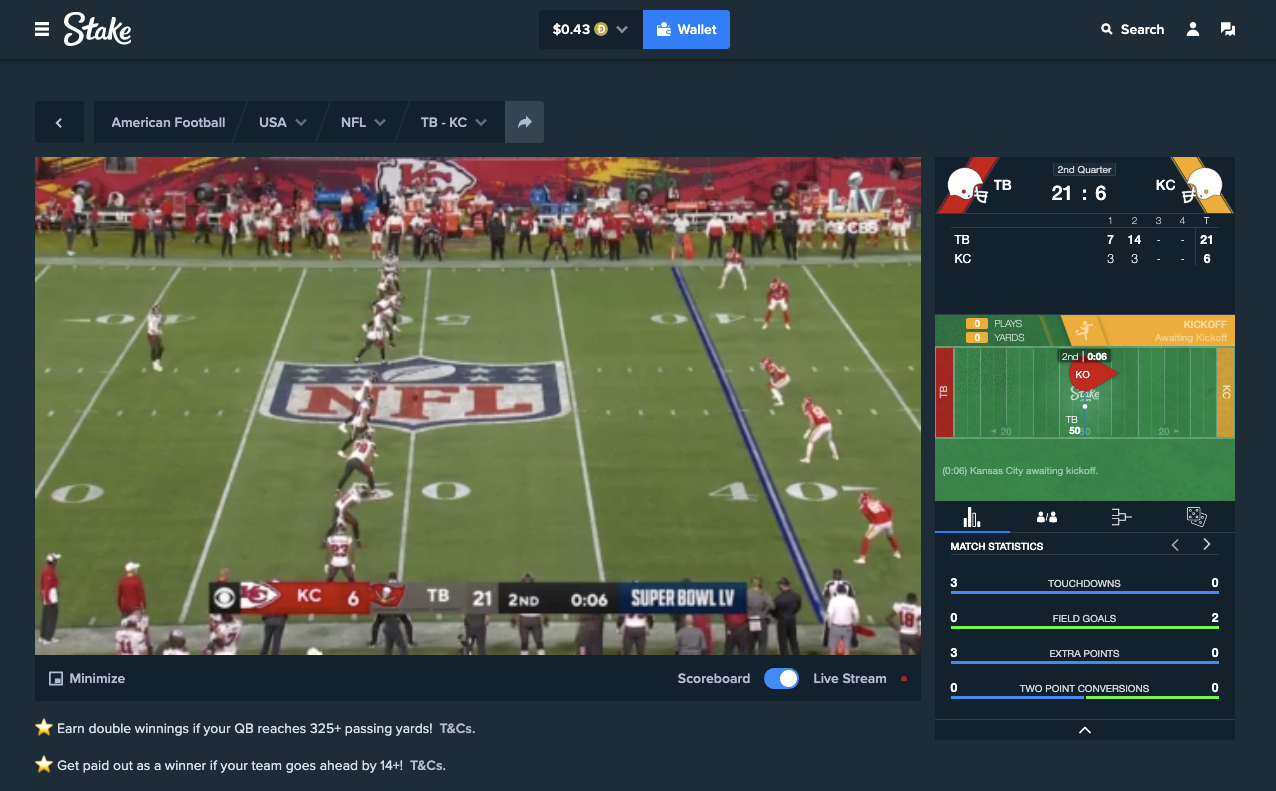Expand the USA country dropdown
This screenshot has height=791, width=1276.
click(x=285, y=122)
